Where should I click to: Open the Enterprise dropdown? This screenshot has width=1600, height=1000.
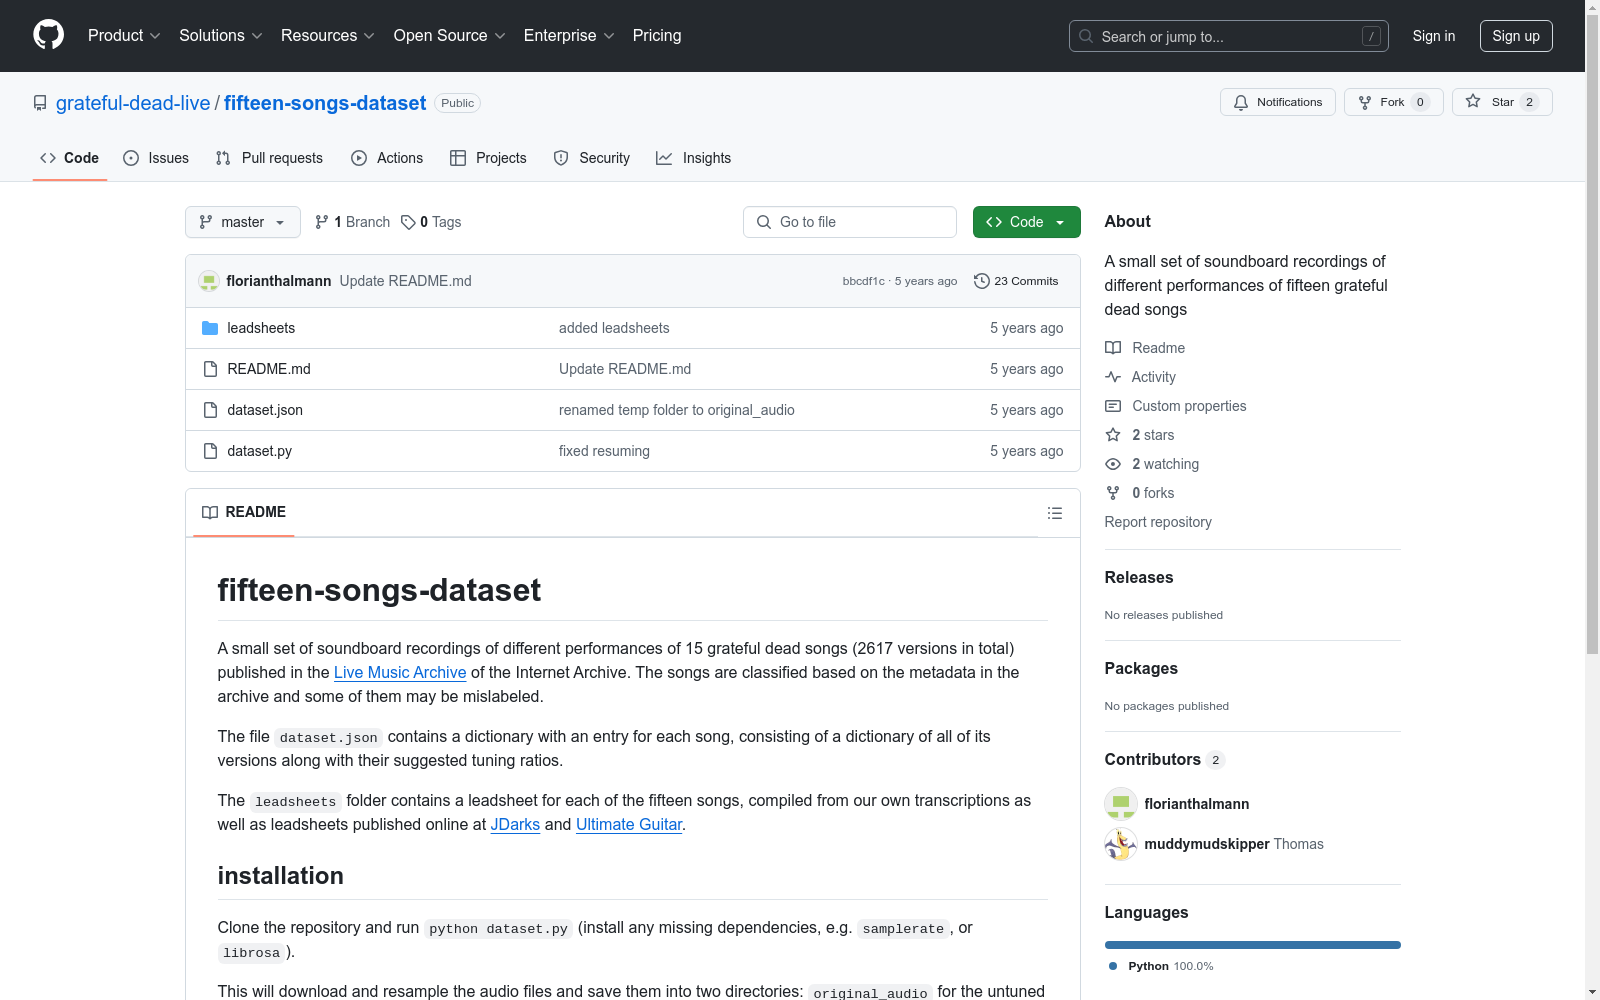pyautogui.click(x=568, y=36)
